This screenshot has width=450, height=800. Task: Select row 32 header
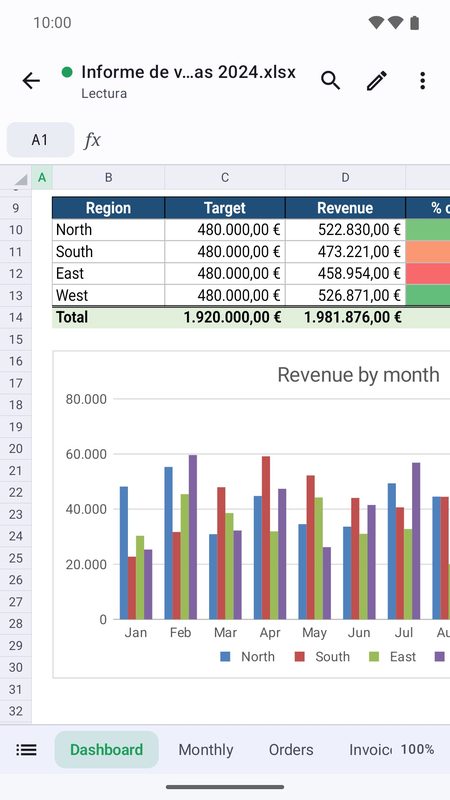click(15, 711)
